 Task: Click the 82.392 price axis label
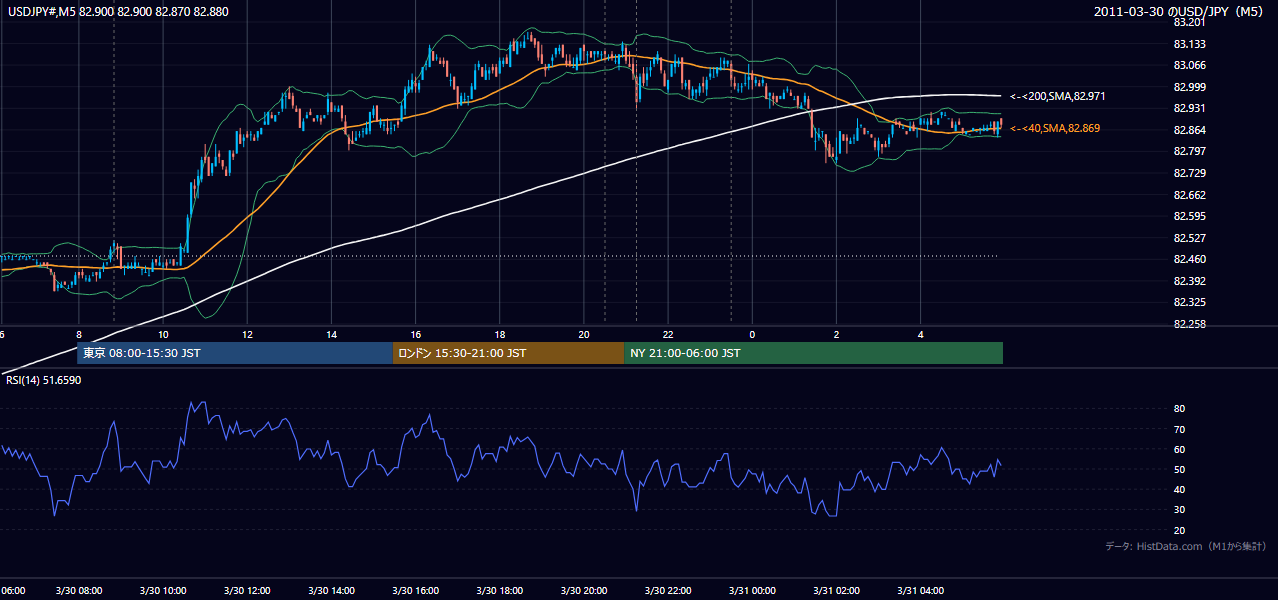click(1188, 281)
